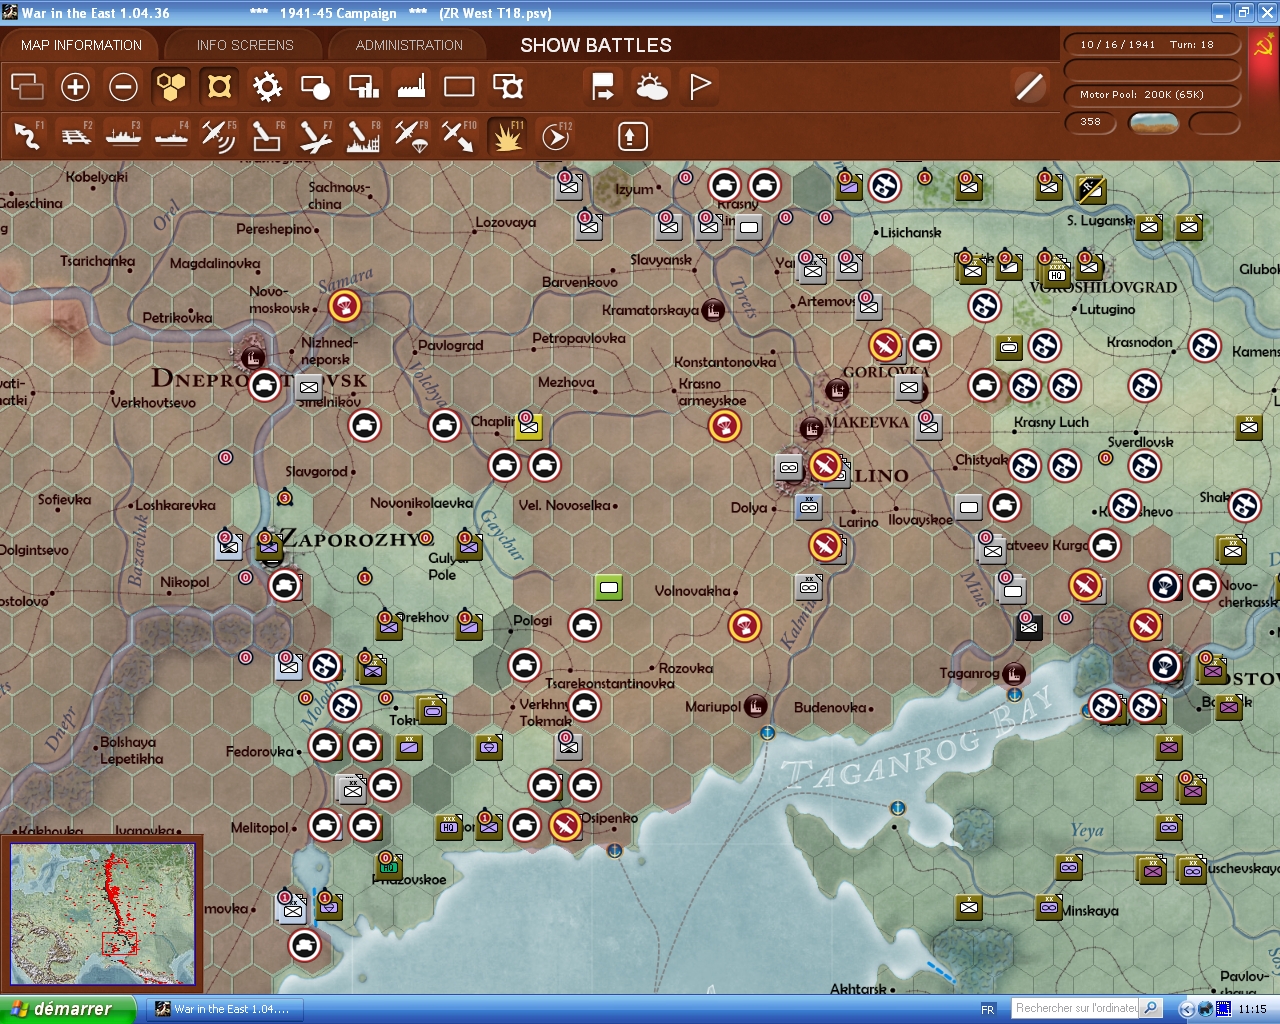Image resolution: width=1280 pixels, height=1024 pixels.
Task: Select the F1 move mode icon
Action: coord(27,136)
